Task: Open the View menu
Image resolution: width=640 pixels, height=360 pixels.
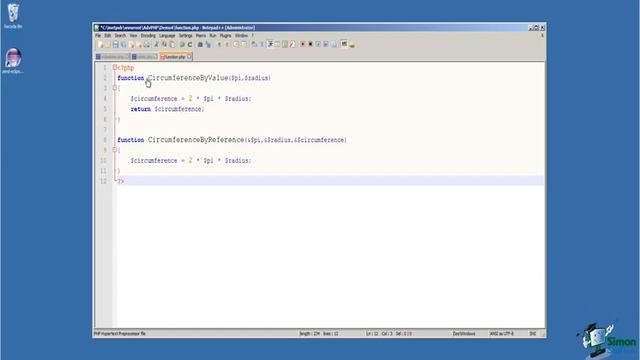Action: 133,36
